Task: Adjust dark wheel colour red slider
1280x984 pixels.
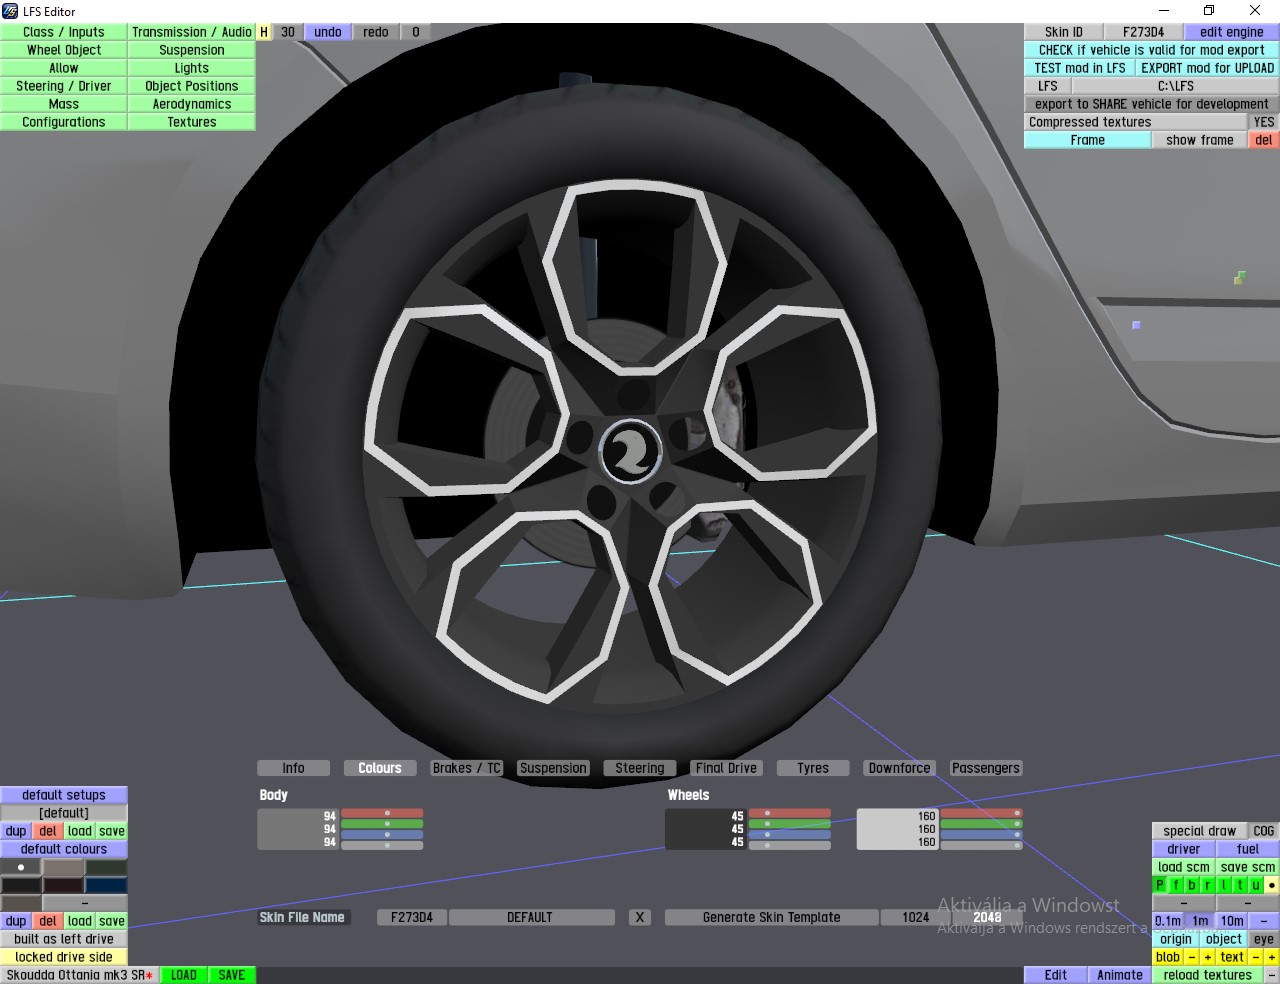Action: (x=790, y=813)
